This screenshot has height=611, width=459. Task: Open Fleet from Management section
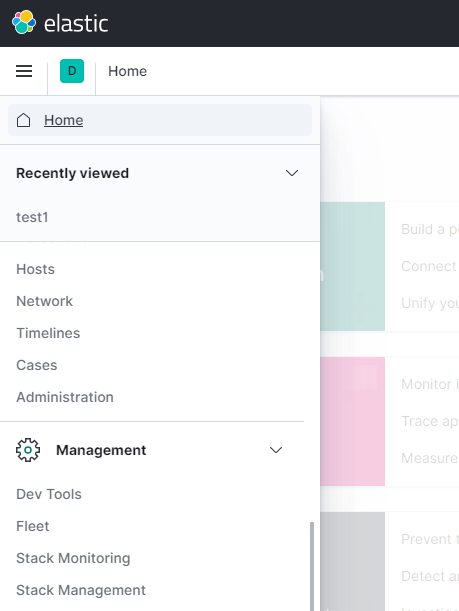coord(33,526)
